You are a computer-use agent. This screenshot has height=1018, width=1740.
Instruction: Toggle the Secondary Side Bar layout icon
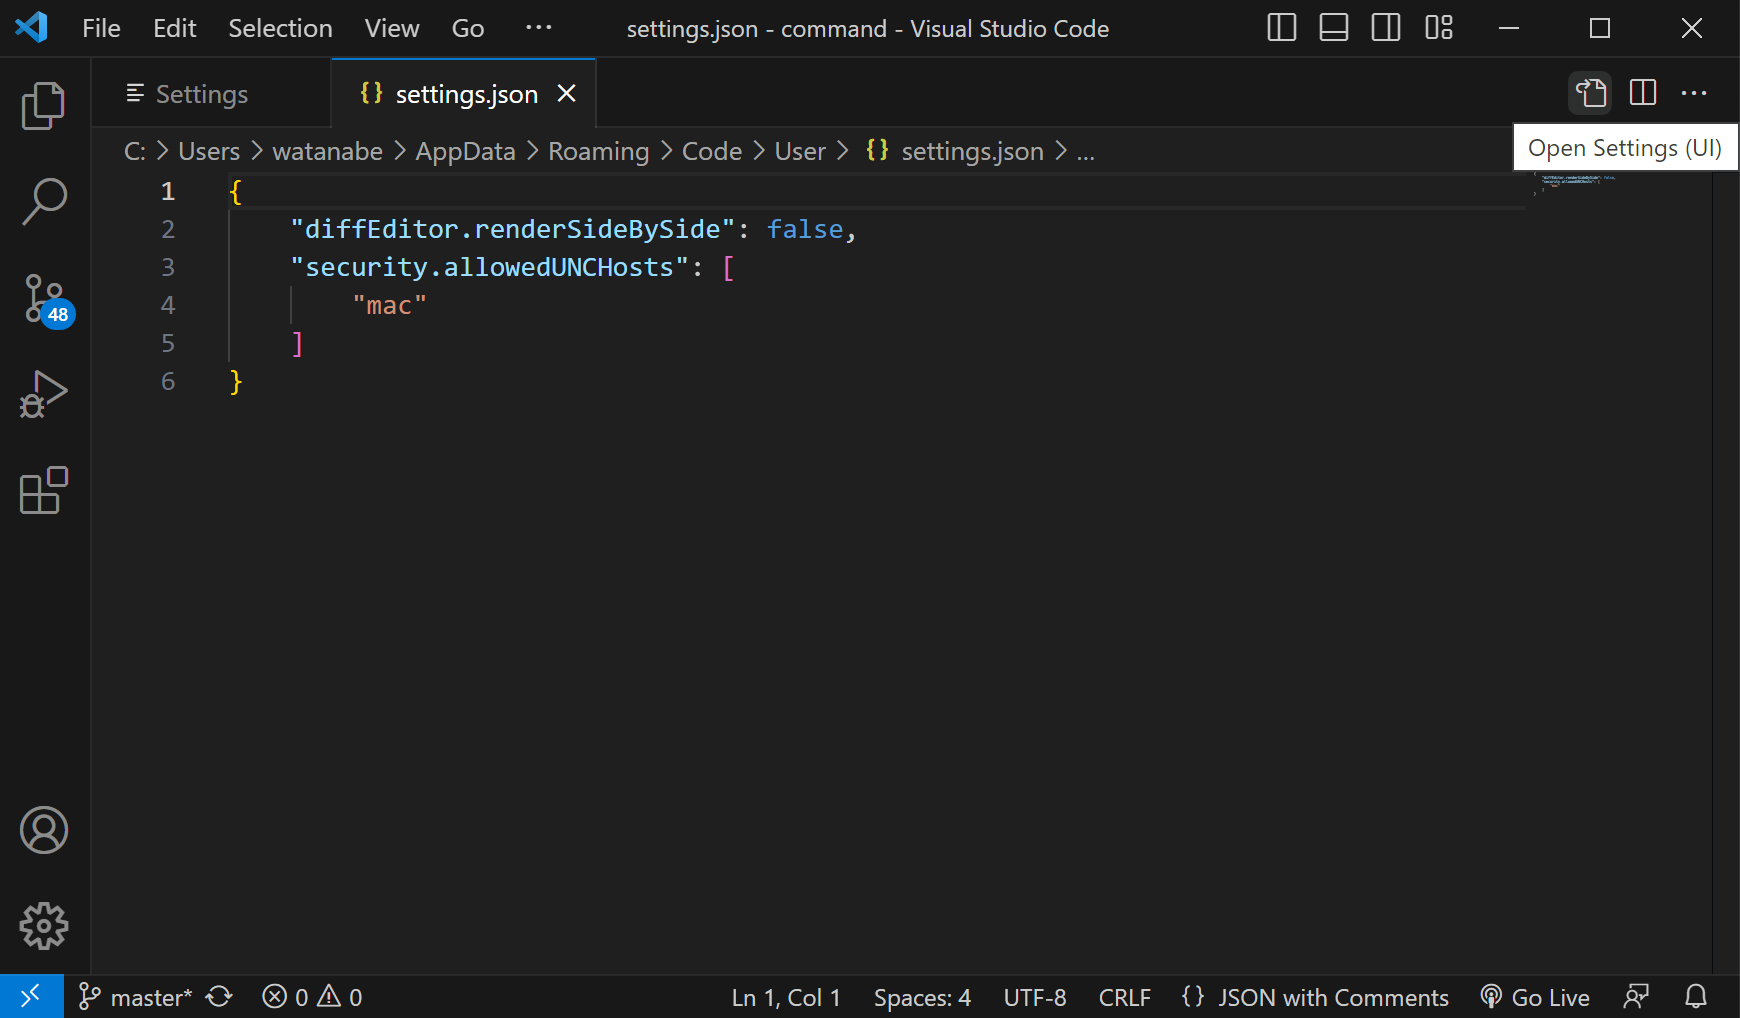pyautogui.click(x=1386, y=28)
